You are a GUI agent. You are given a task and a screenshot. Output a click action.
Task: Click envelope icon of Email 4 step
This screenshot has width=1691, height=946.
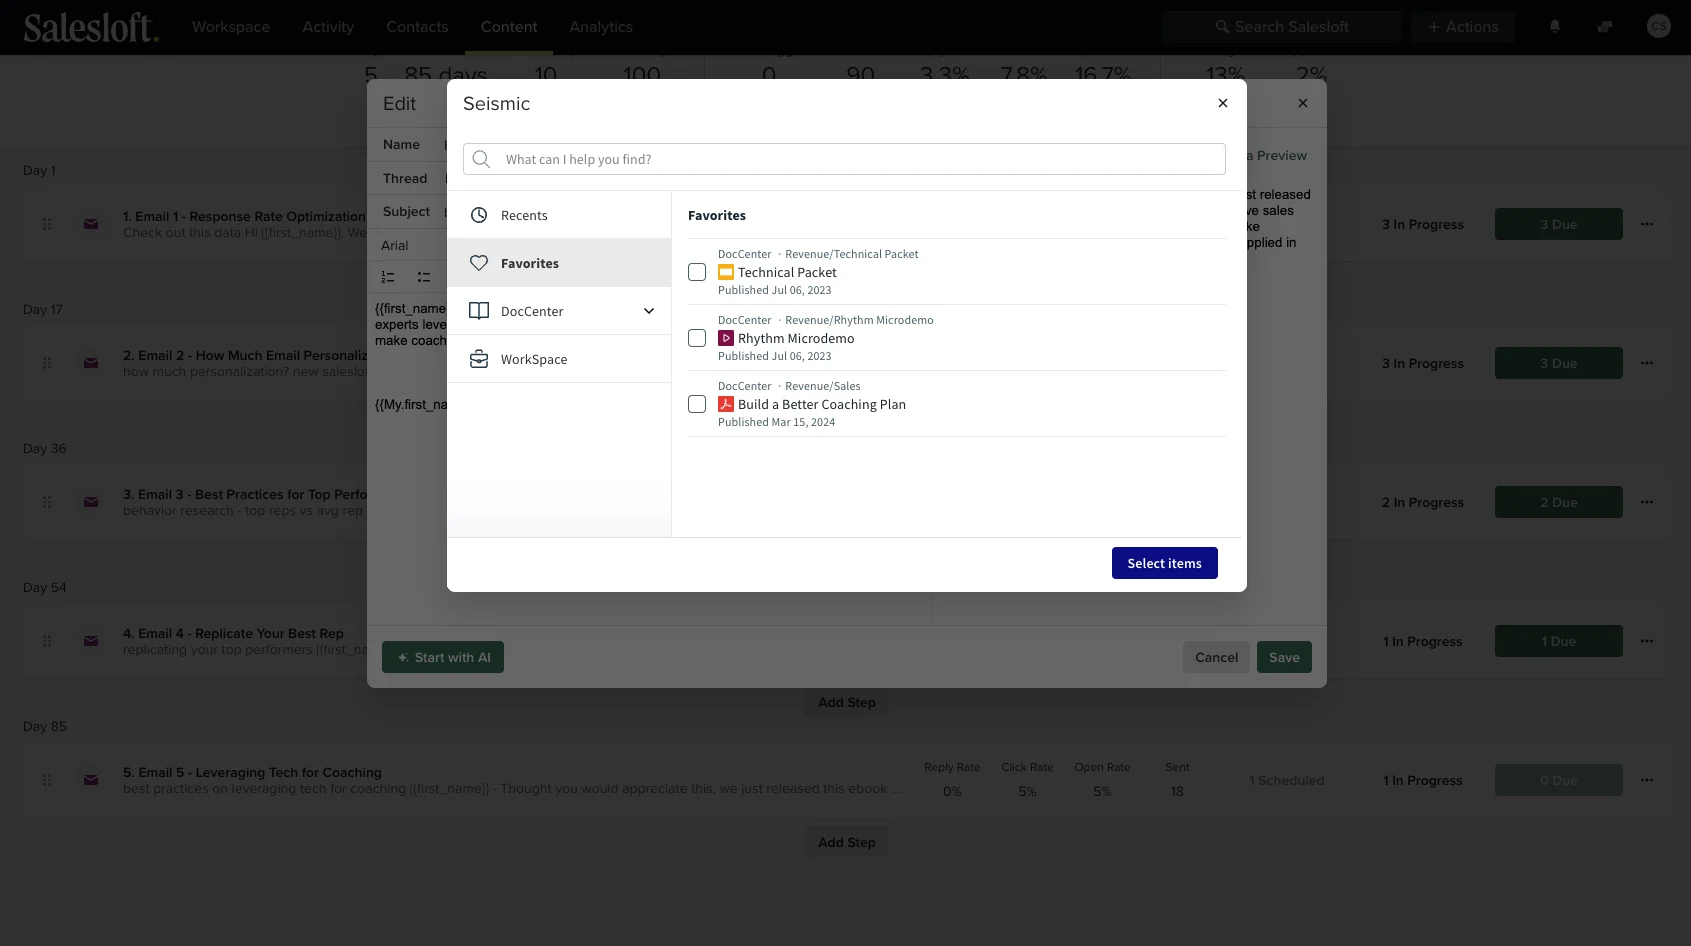click(91, 641)
